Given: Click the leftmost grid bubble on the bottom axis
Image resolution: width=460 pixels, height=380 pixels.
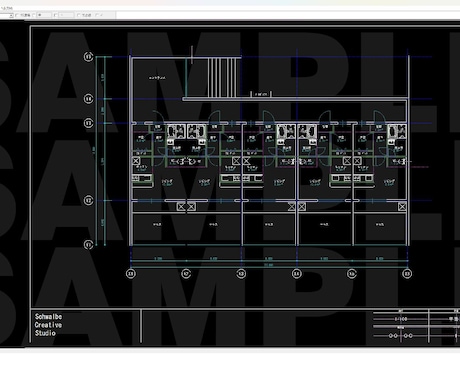Looking at the screenshot, I should tap(131, 274).
